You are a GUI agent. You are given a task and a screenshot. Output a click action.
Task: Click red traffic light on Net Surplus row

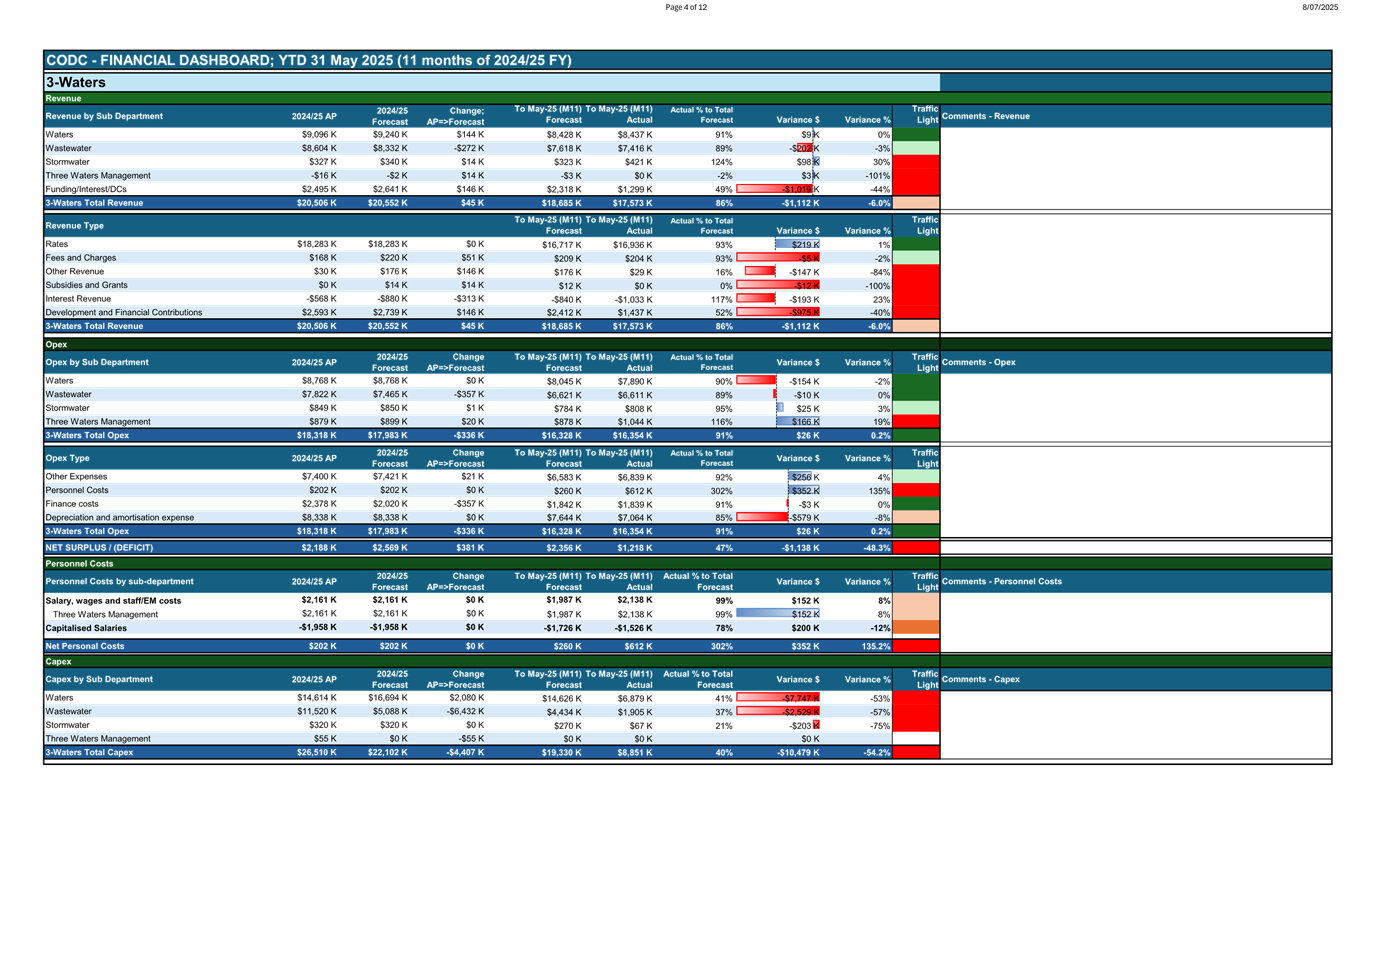point(915,548)
